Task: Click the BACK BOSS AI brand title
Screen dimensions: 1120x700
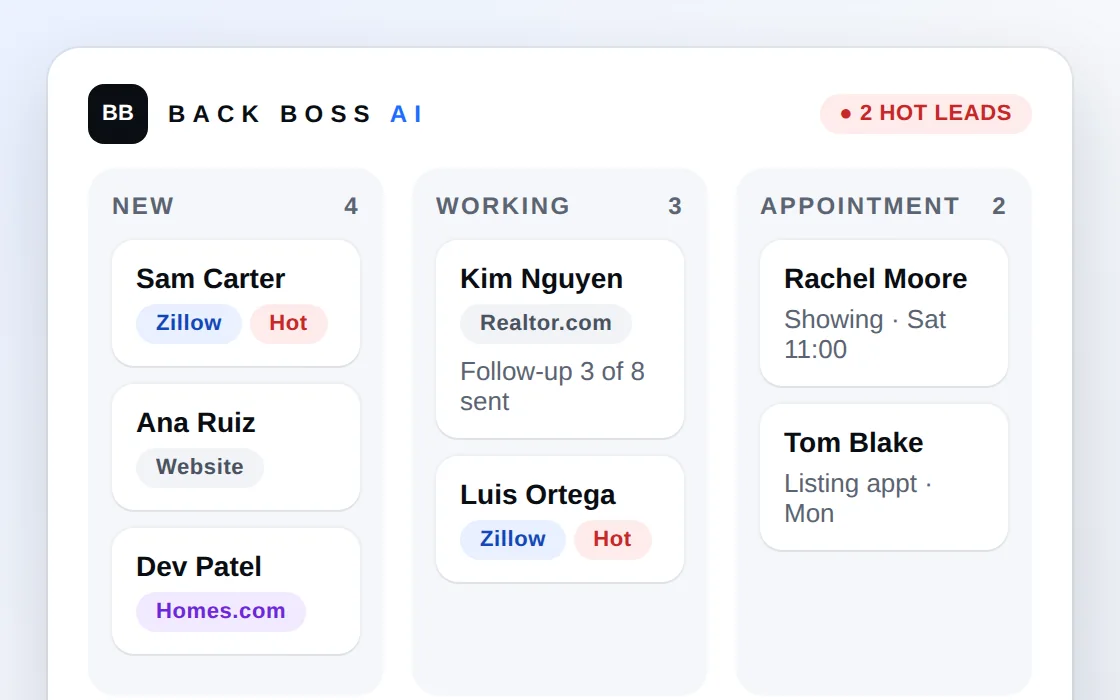Action: [x=296, y=114]
